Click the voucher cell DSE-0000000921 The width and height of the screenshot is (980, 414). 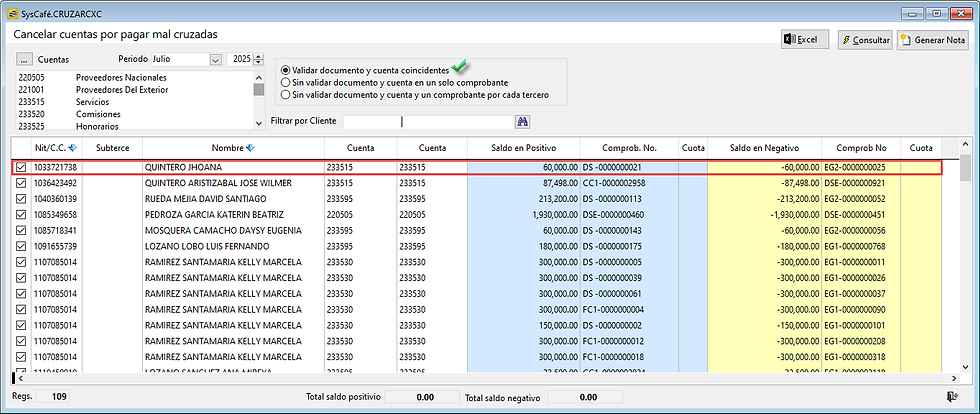click(861, 183)
